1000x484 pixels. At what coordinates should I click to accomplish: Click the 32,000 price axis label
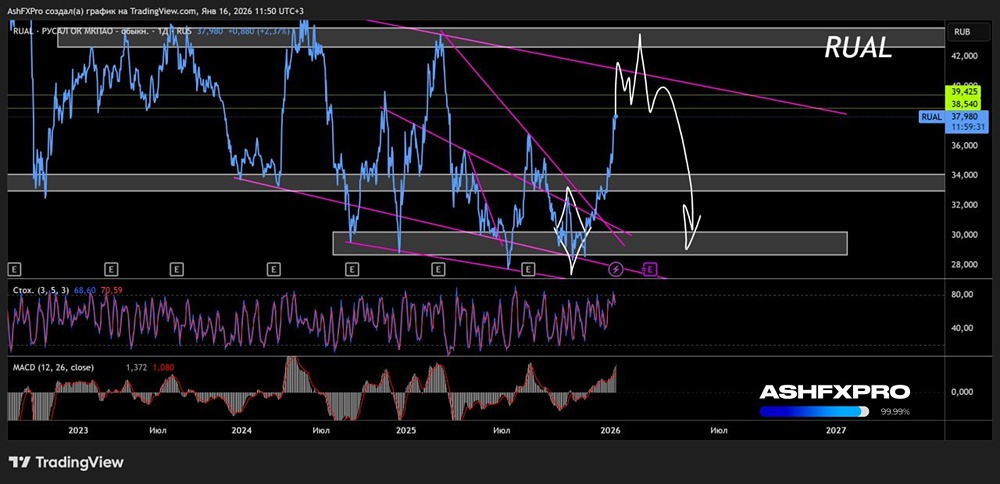(964, 205)
